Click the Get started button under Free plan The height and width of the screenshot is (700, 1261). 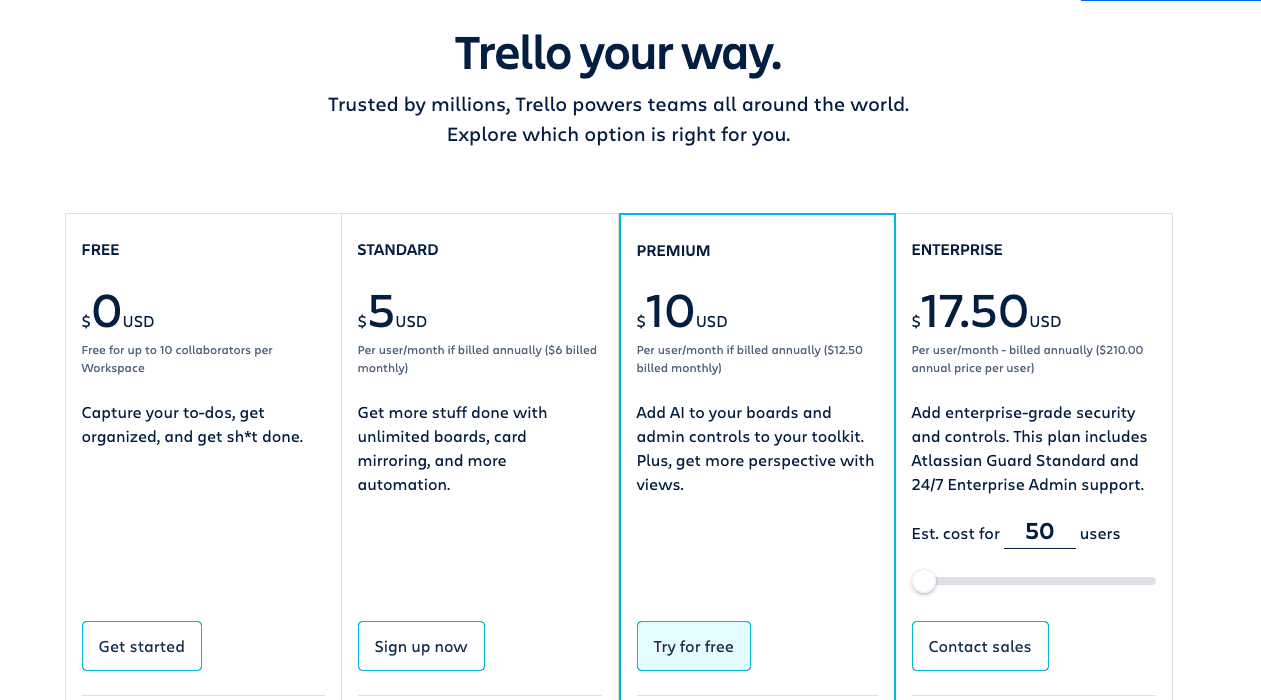pyautogui.click(x=141, y=645)
